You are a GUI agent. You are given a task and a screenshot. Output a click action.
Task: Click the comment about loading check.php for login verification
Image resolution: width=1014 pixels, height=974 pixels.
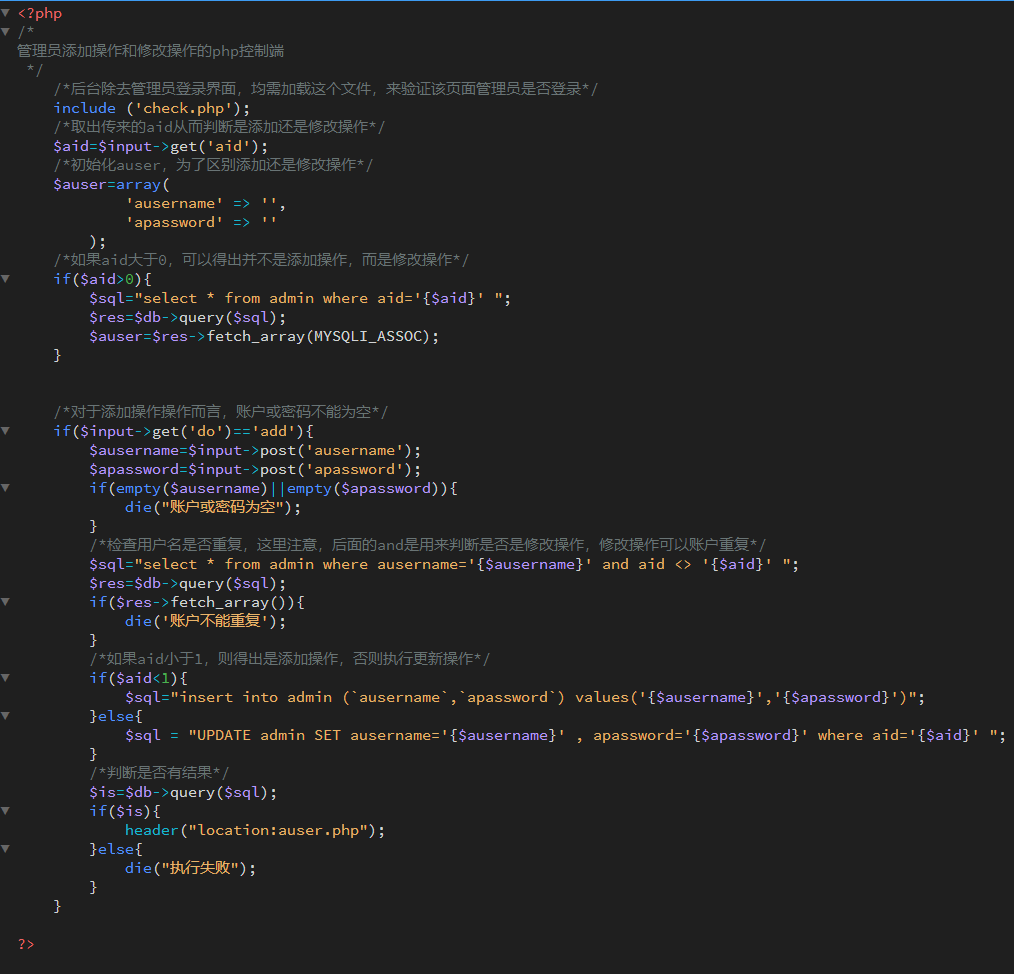pos(326,89)
